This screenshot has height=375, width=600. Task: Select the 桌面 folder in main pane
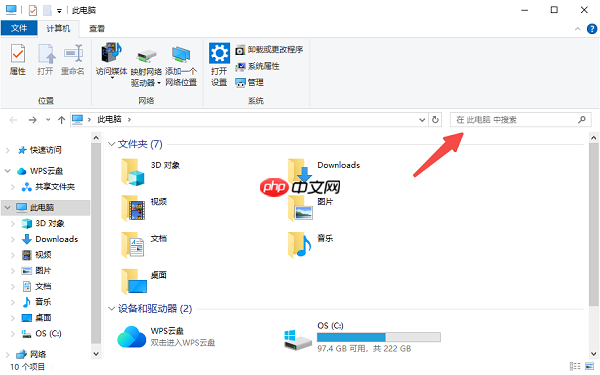[144, 281]
